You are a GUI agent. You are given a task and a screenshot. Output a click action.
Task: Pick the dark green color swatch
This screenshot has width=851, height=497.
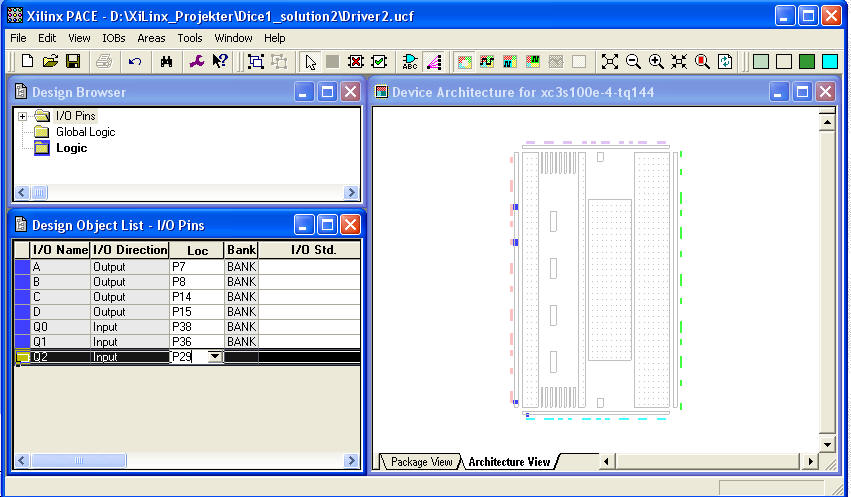(x=806, y=61)
